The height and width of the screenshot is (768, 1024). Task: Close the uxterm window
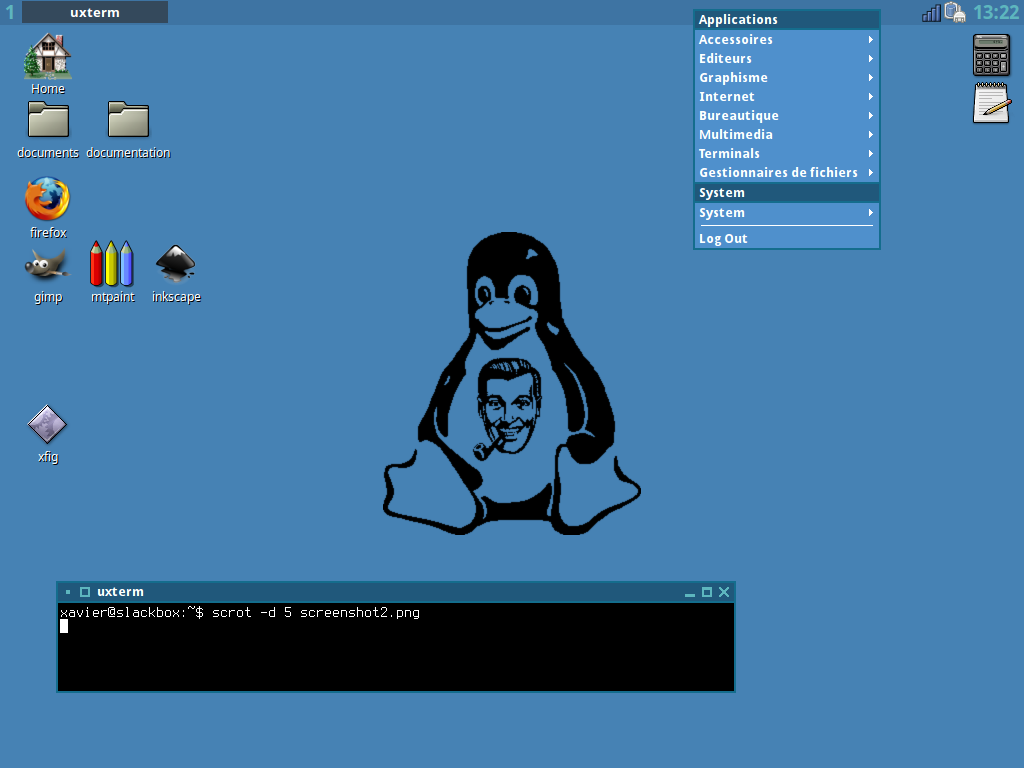[x=724, y=592]
